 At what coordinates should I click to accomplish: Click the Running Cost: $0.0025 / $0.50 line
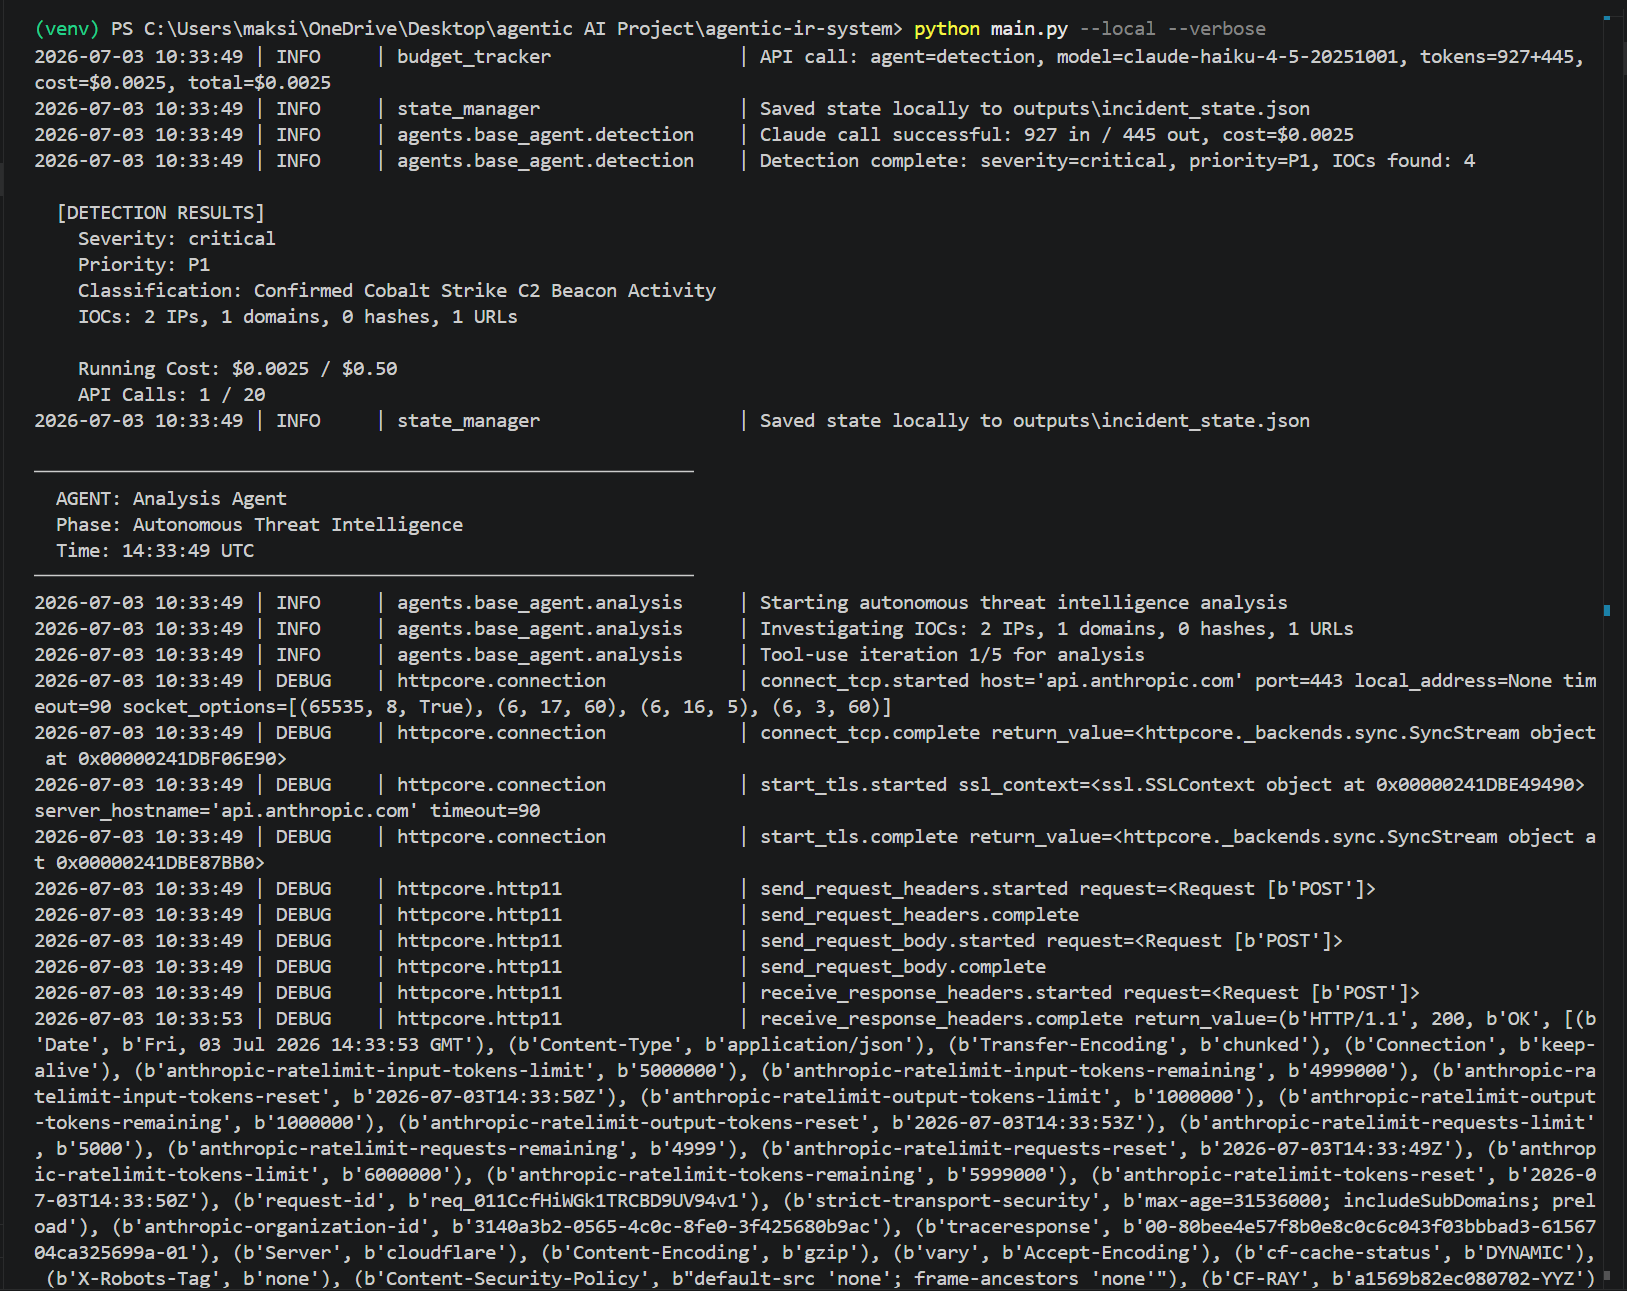[238, 369]
